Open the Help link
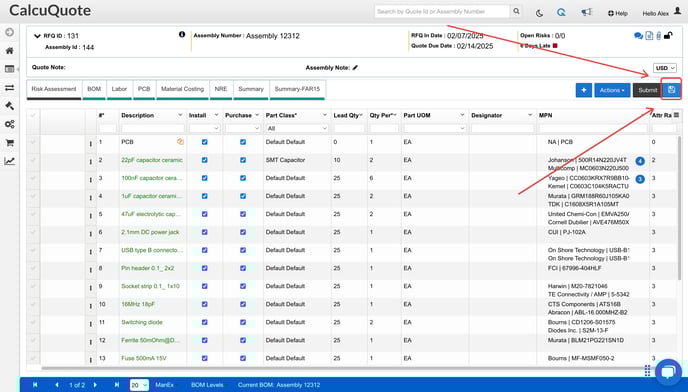The width and height of the screenshot is (688, 392). [x=618, y=14]
